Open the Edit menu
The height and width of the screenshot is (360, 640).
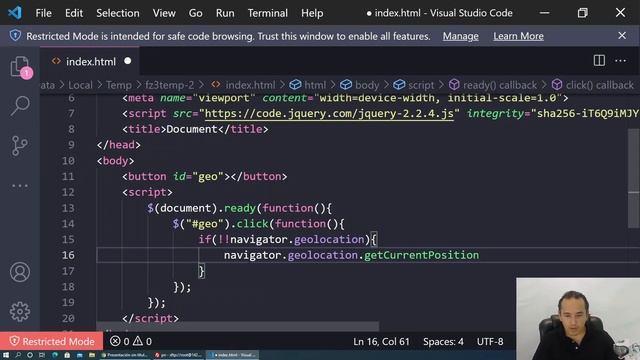(x=74, y=13)
